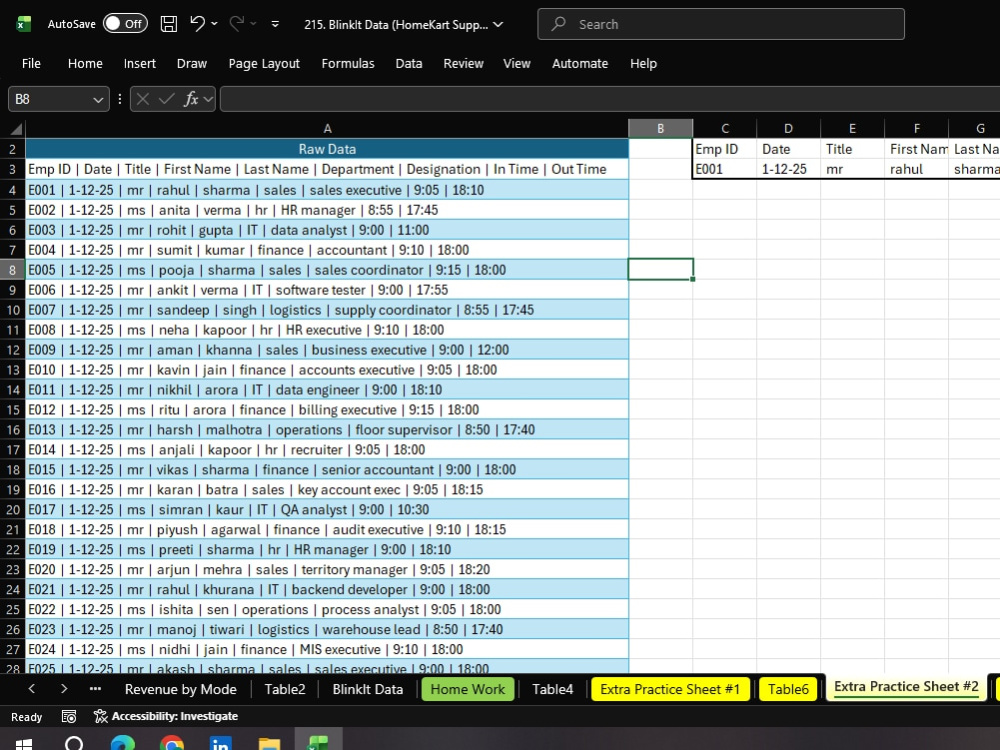Open the View ribbon tab
The image size is (1000, 750).
[517, 63]
